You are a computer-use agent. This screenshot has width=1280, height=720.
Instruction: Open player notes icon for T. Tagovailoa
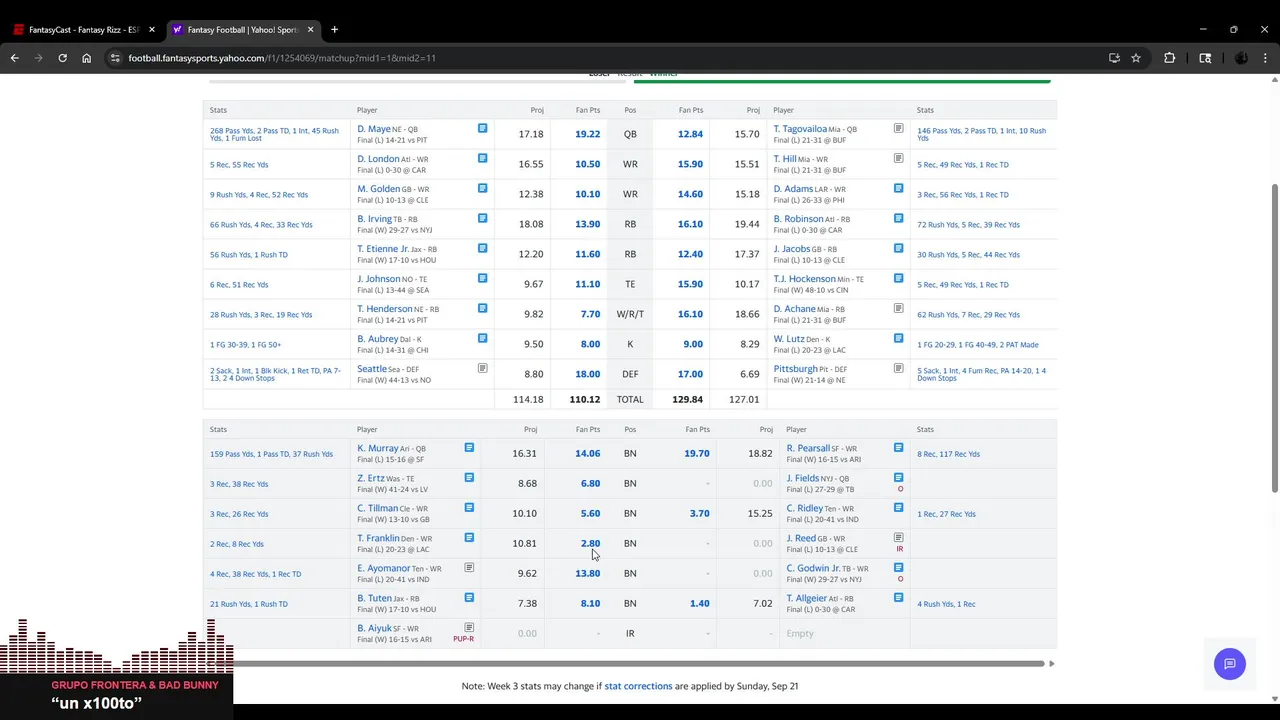tap(898, 128)
